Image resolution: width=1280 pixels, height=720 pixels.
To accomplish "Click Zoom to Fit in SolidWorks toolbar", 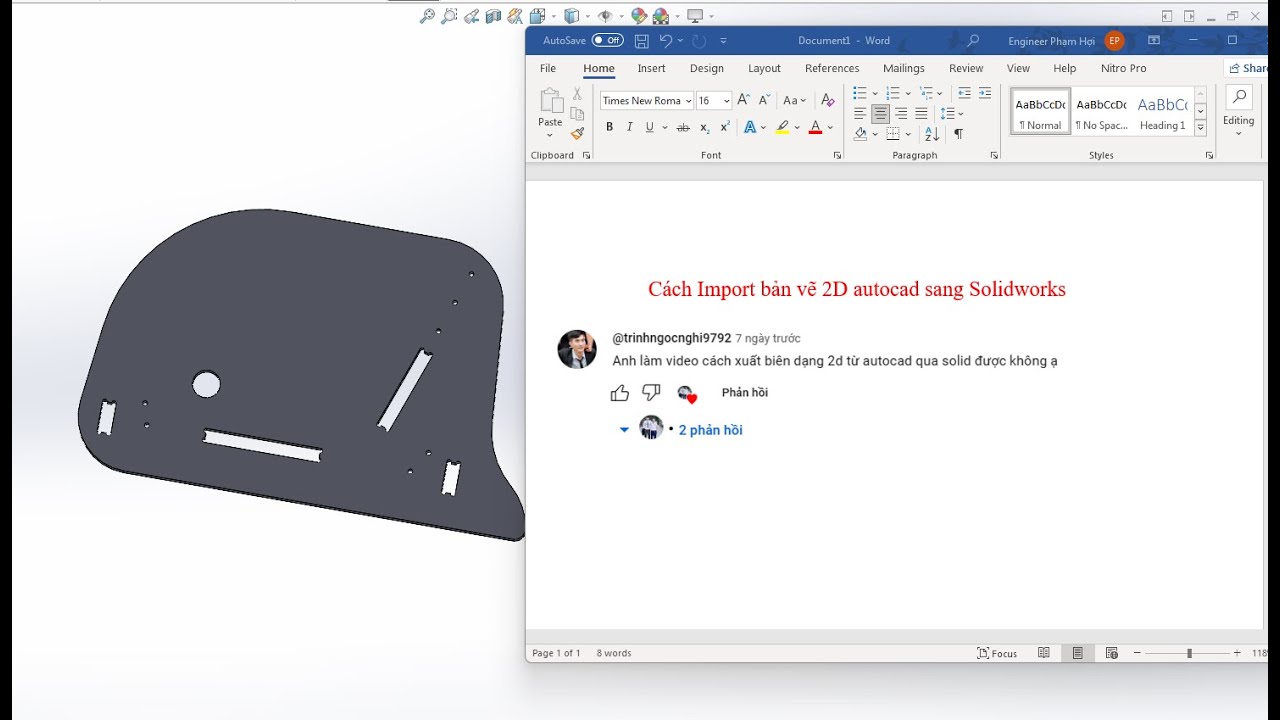I will (427, 16).
